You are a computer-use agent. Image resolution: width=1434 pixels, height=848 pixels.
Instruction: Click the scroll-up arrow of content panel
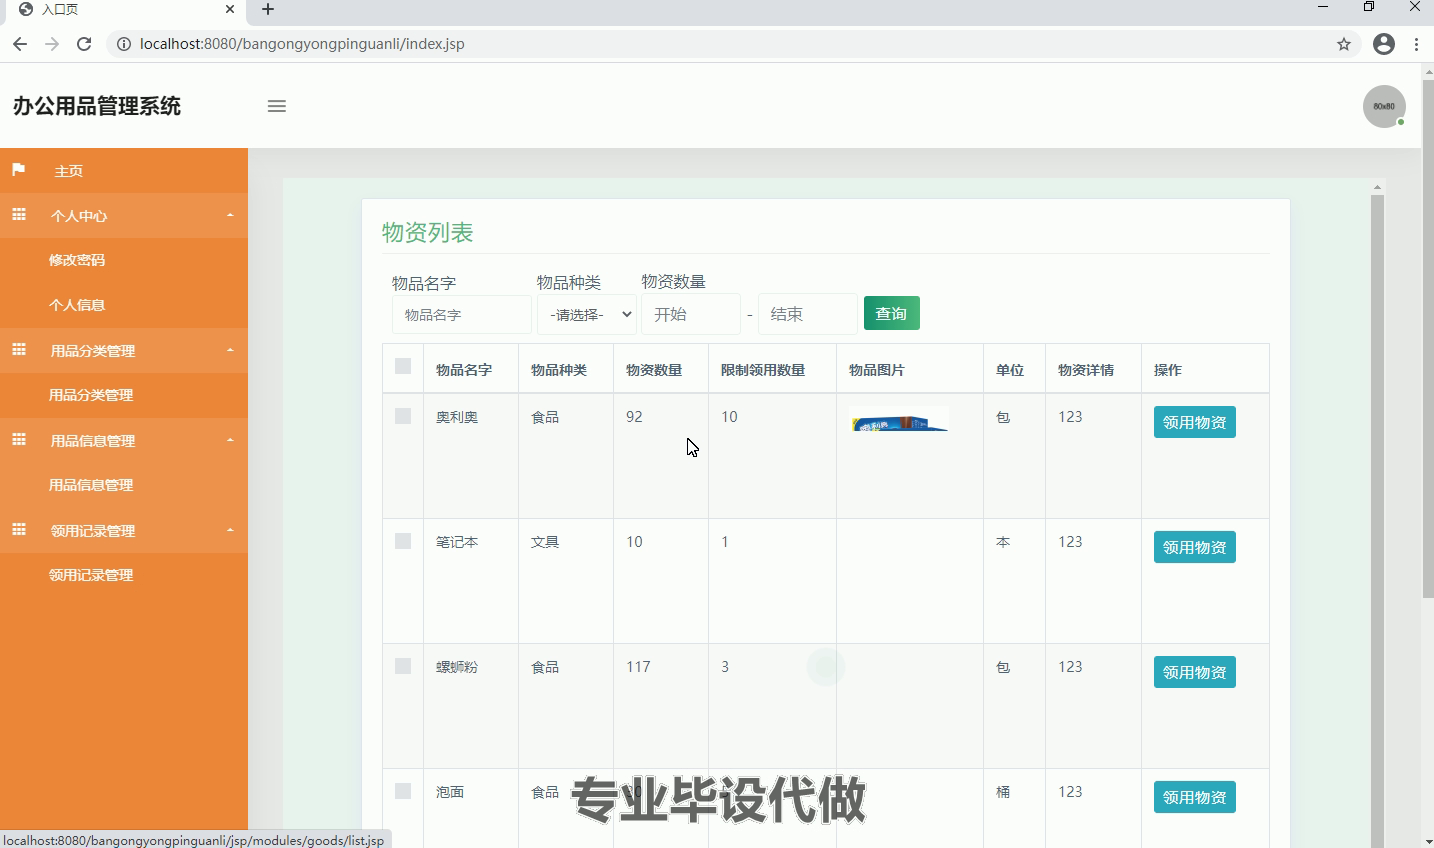point(1377,187)
